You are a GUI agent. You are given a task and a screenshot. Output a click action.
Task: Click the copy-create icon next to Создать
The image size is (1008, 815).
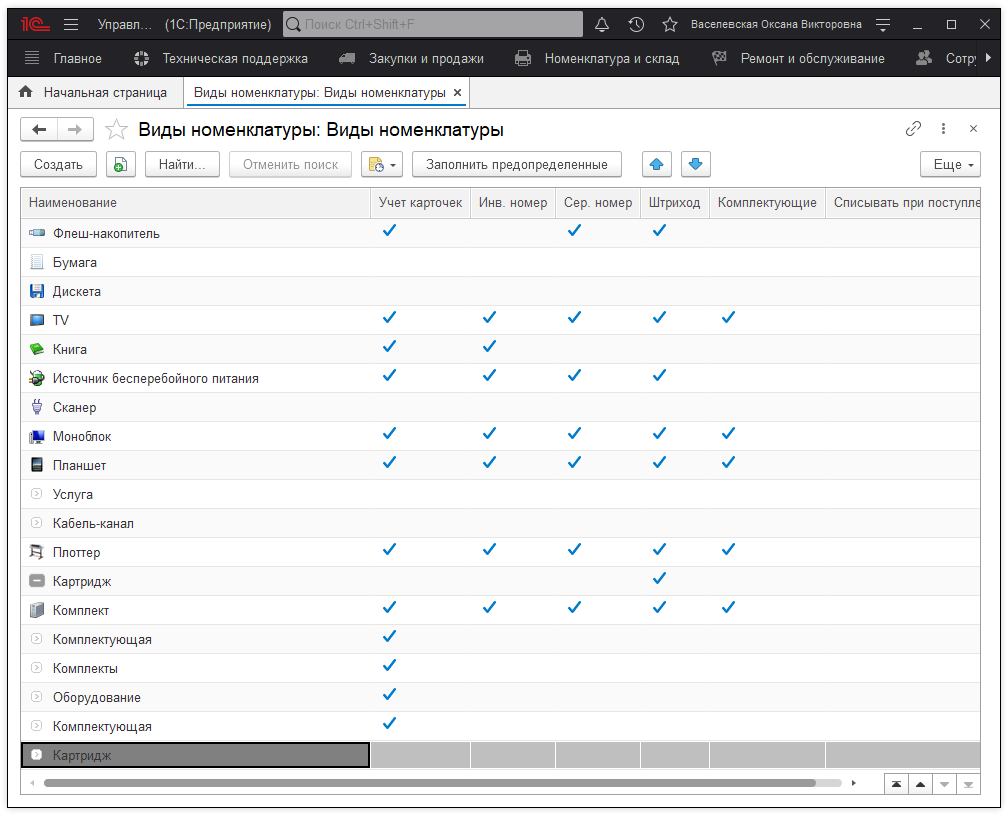(x=120, y=165)
